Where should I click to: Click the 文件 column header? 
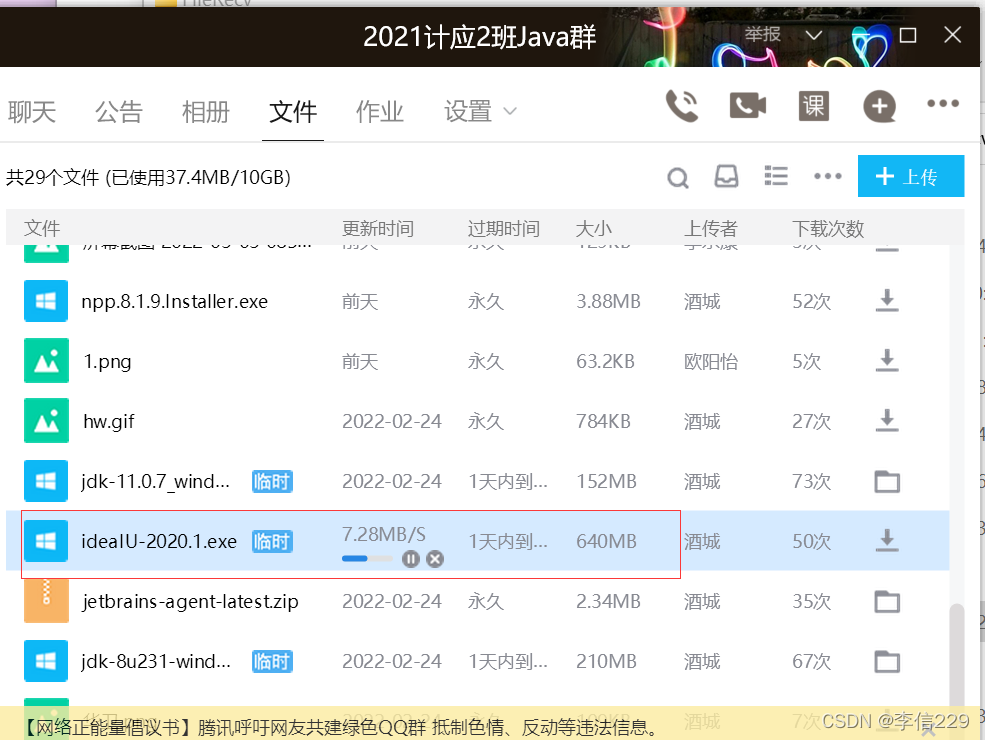(x=42, y=229)
